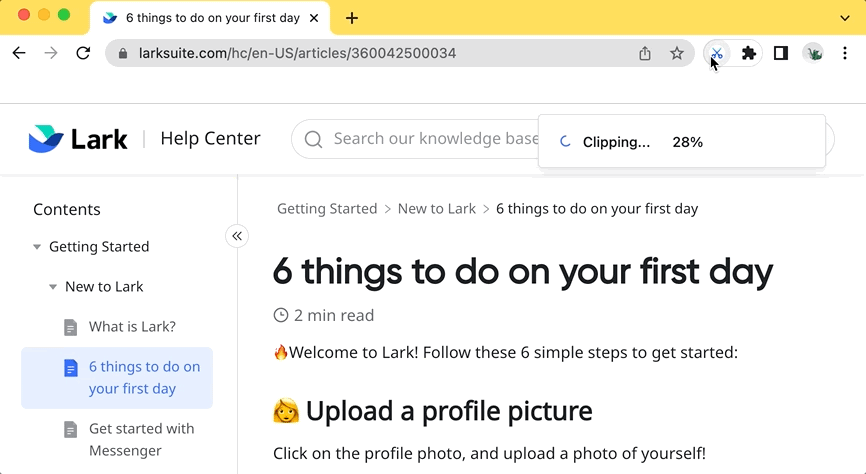866x474 pixels.
Task: Collapse the Getting Started section
Action: tap(37, 247)
